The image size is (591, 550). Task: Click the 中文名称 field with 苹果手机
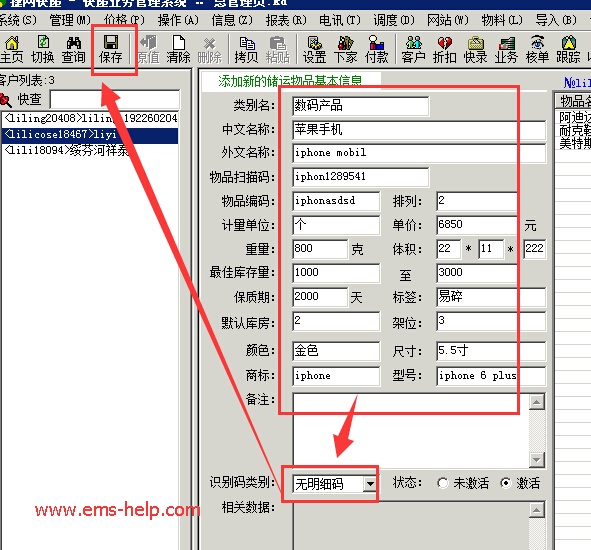click(419, 130)
